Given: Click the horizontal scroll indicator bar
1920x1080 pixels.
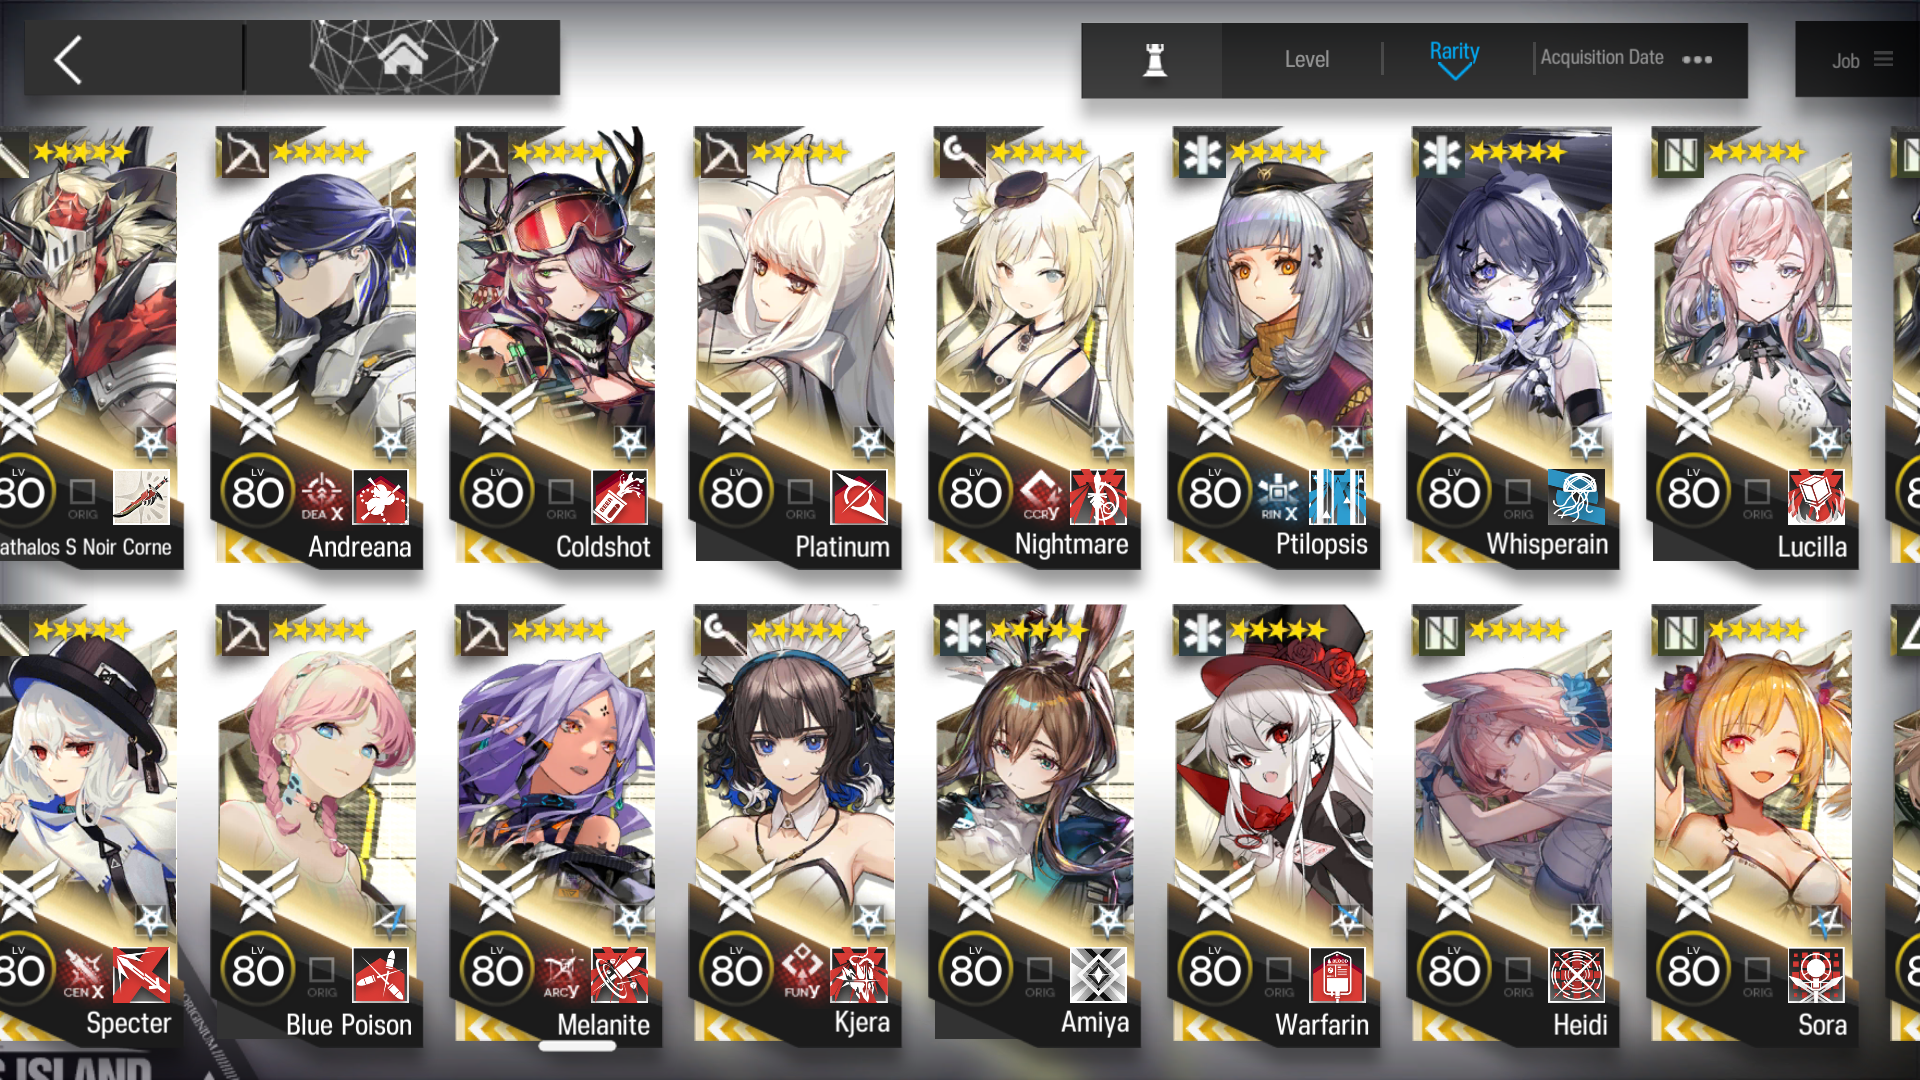Looking at the screenshot, I should click(x=577, y=1046).
